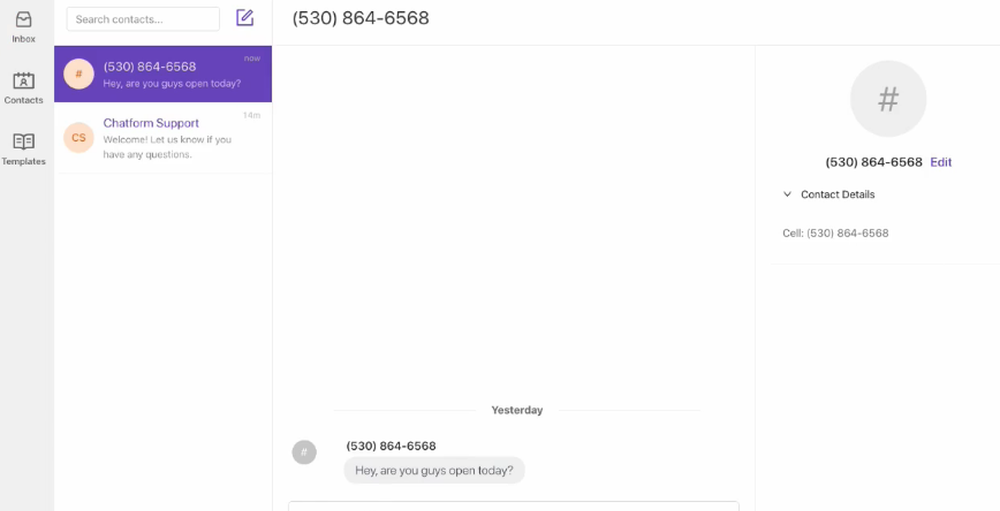
Task: Click the Yesterday date divider
Action: point(517,410)
